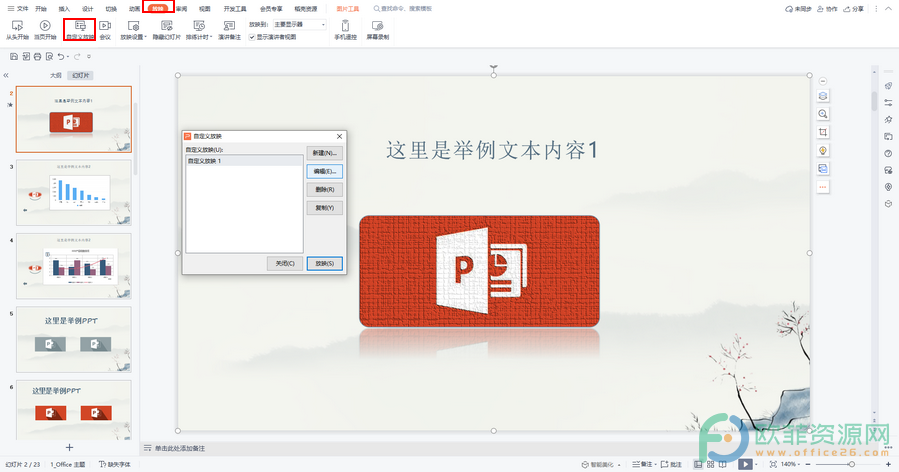Screen dimensions: 899x472
Task: Click Copy (复制) button in dialog
Action: 325,208
